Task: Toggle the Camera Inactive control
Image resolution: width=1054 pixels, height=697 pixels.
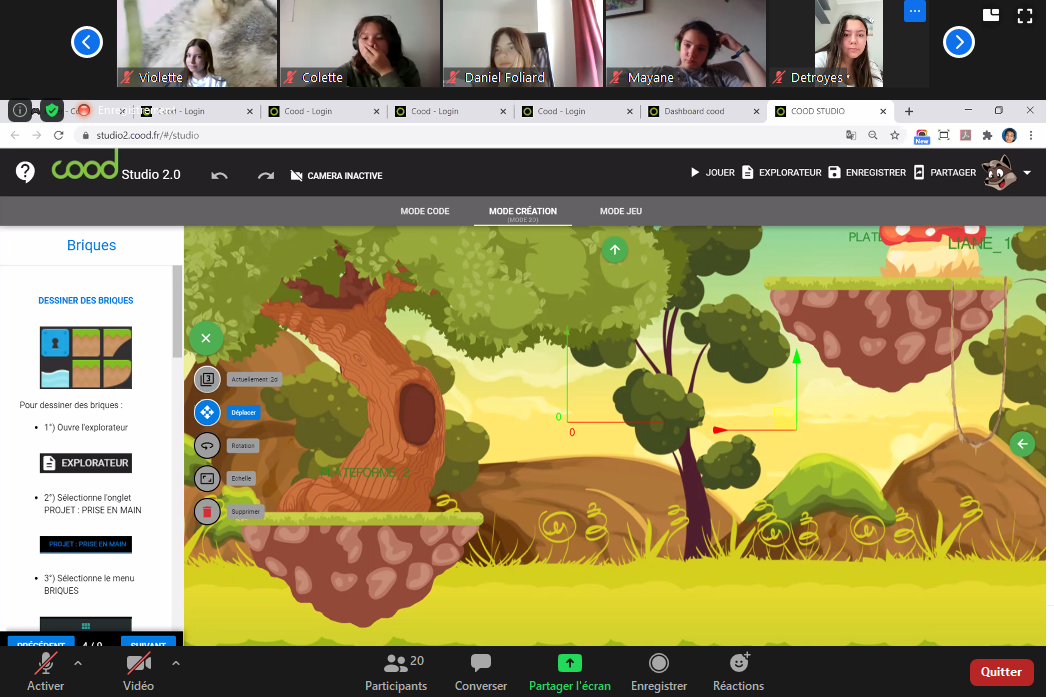Action: tap(336, 176)
